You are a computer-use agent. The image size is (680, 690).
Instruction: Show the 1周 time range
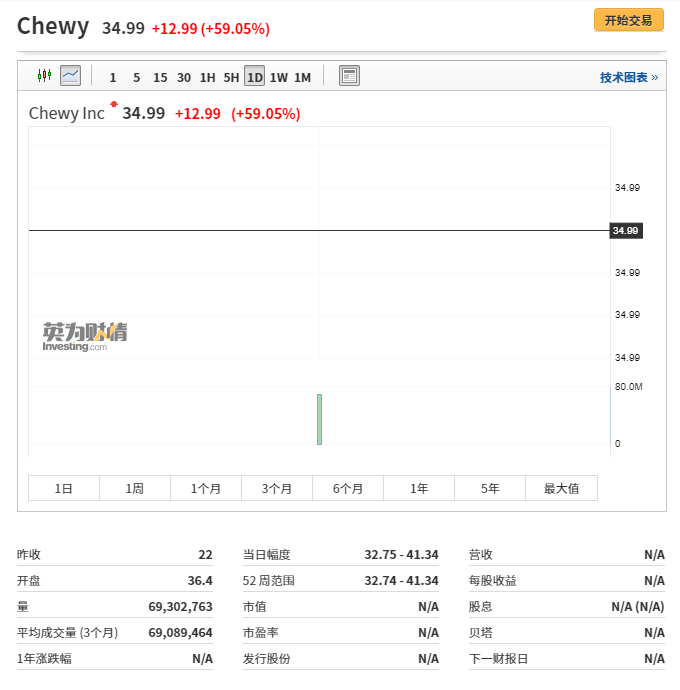(x=135, y=488)
